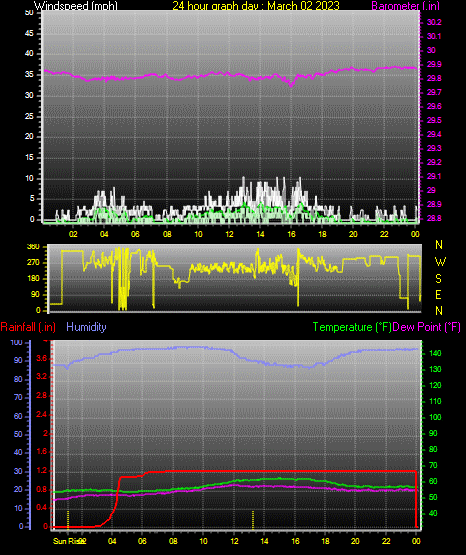Click the yellow dotted marker near hour 13

point(253,520)
